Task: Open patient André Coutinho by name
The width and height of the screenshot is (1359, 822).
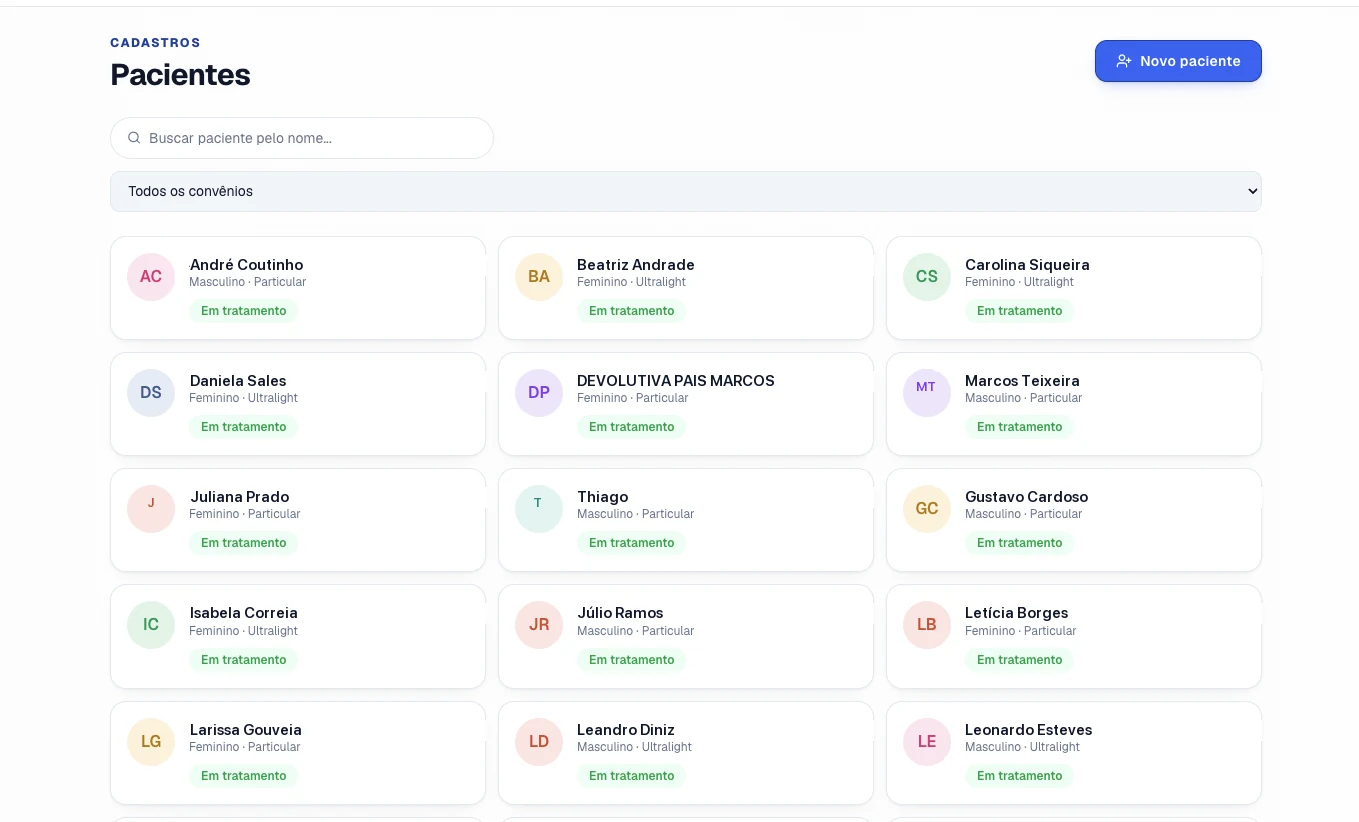Action: coord(246,265)
